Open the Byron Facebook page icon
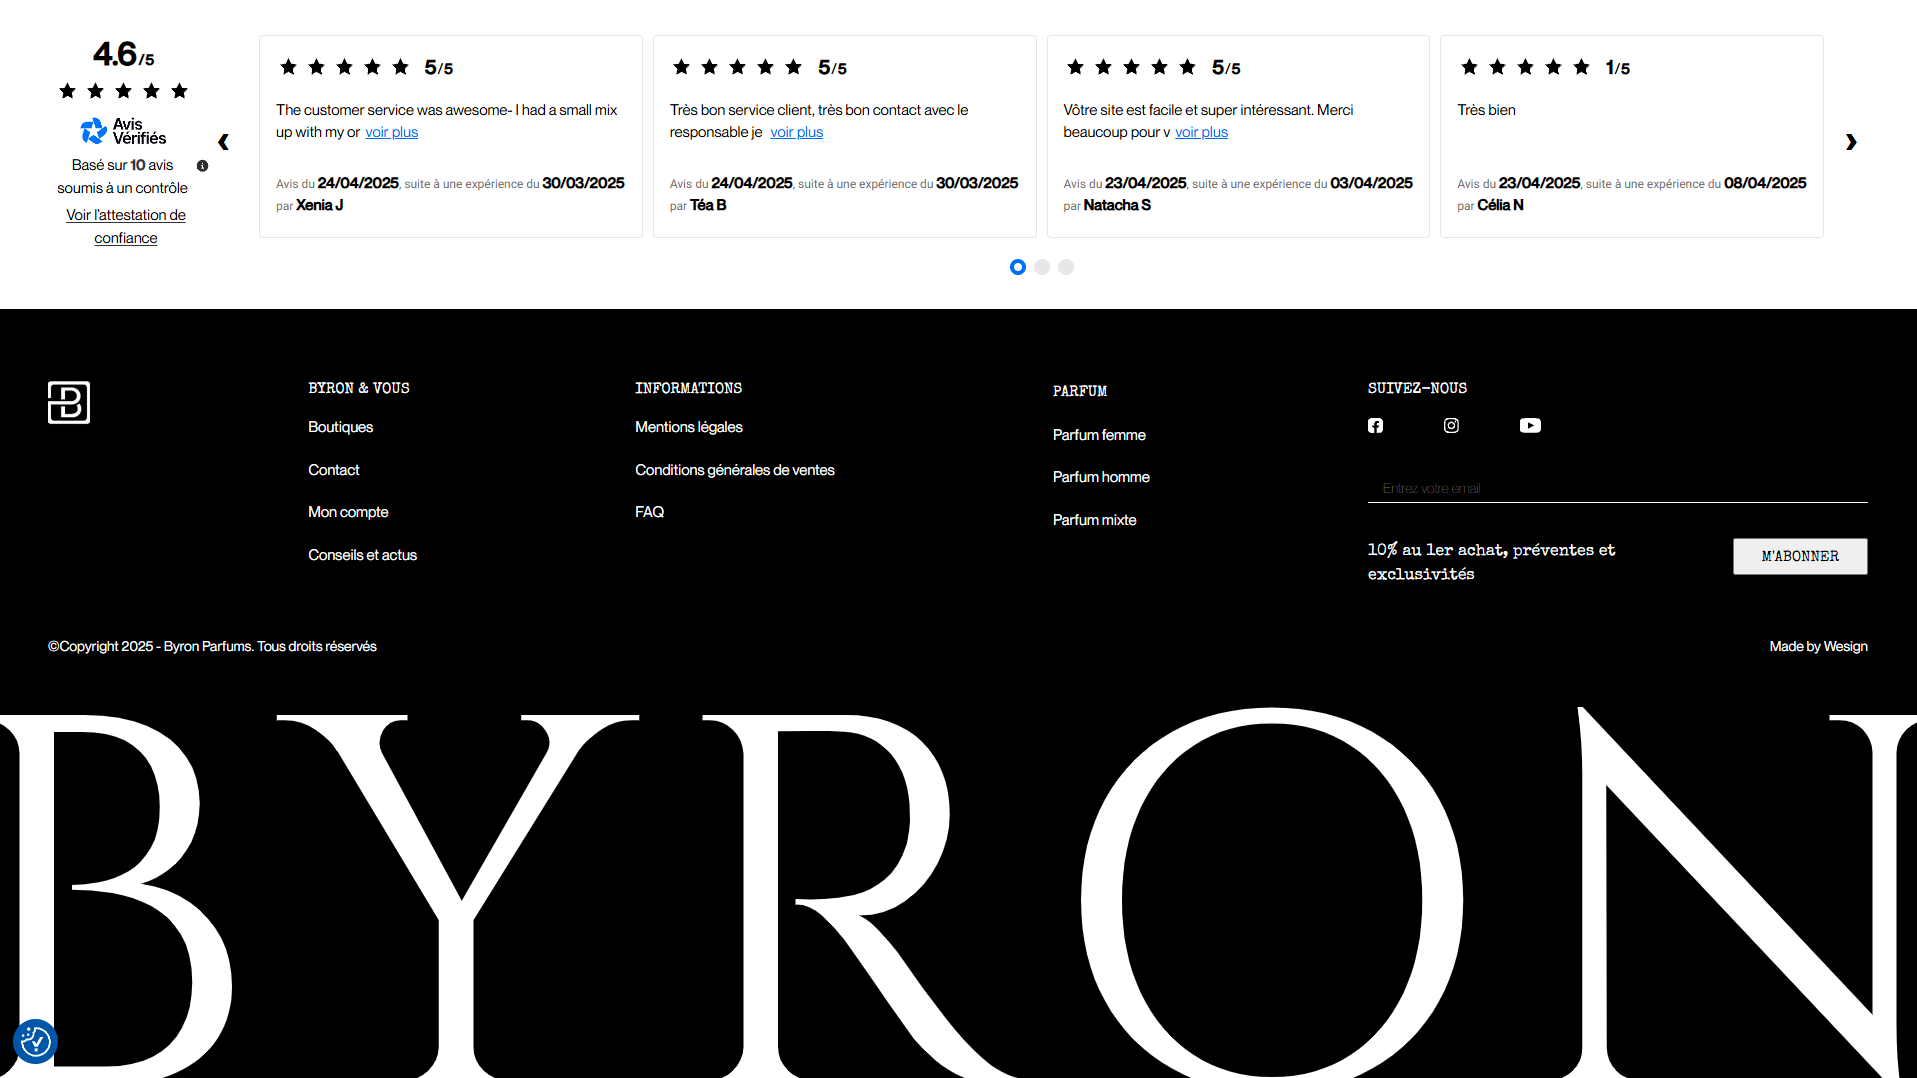 click(1375, 426)
